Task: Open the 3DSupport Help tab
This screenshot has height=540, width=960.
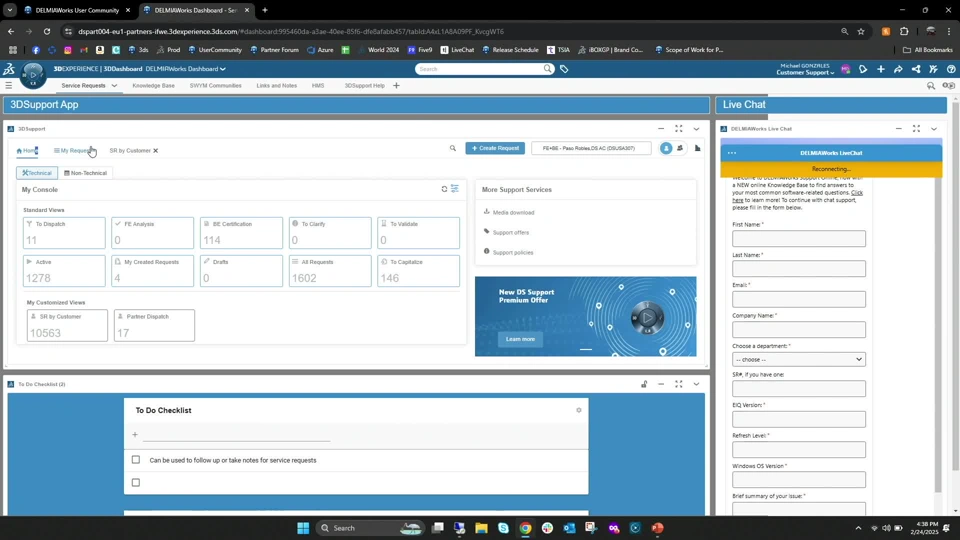Action: click(364, 86)
